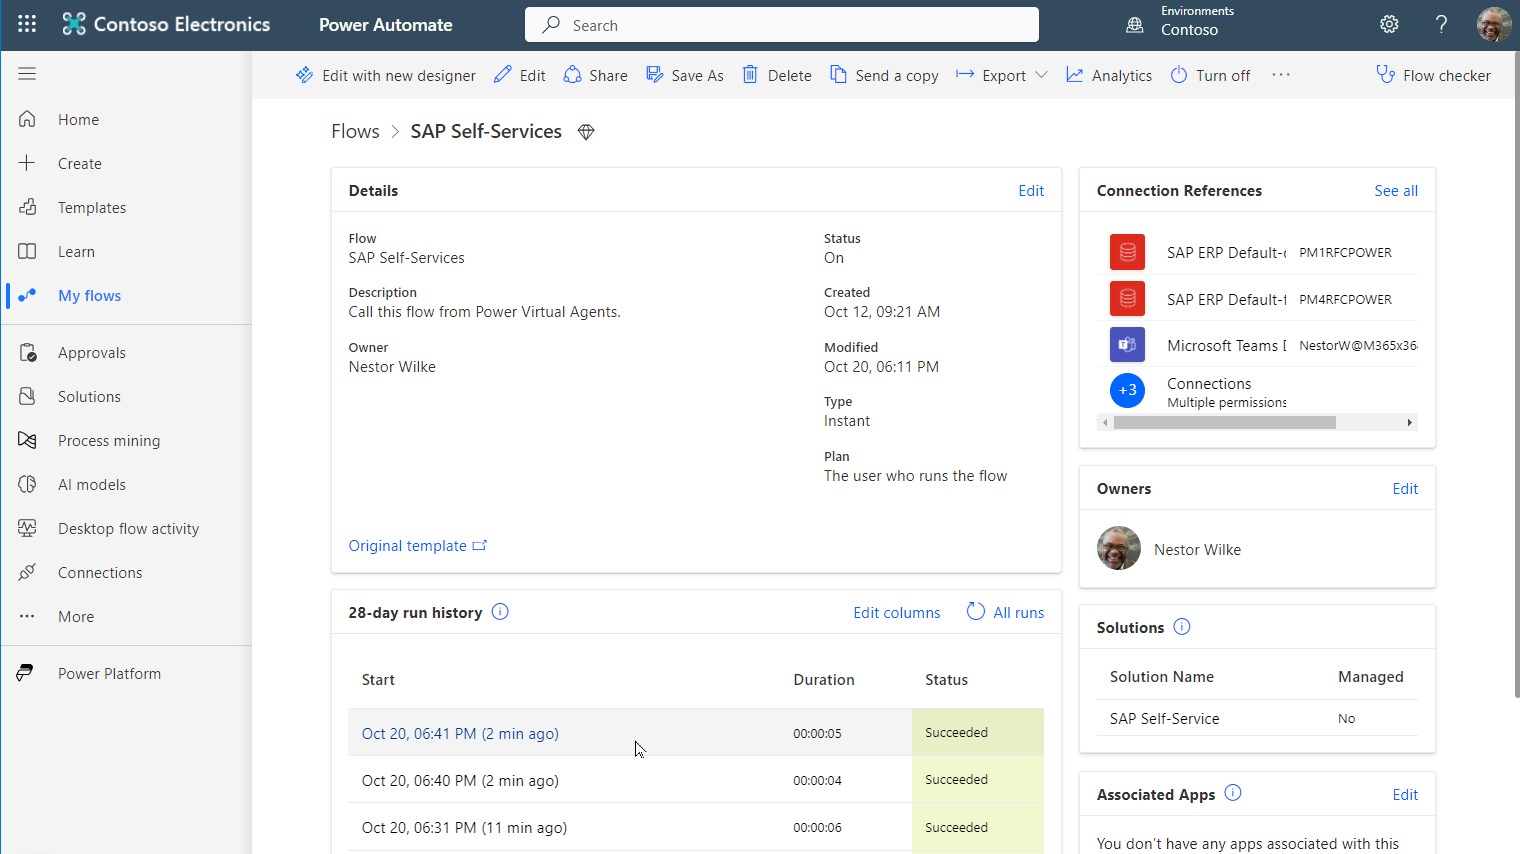Open the Oct 20, 06:40 PM run
Image resolution: width=1520 pixels, height=854 pixels.
[x=460, y=780]
